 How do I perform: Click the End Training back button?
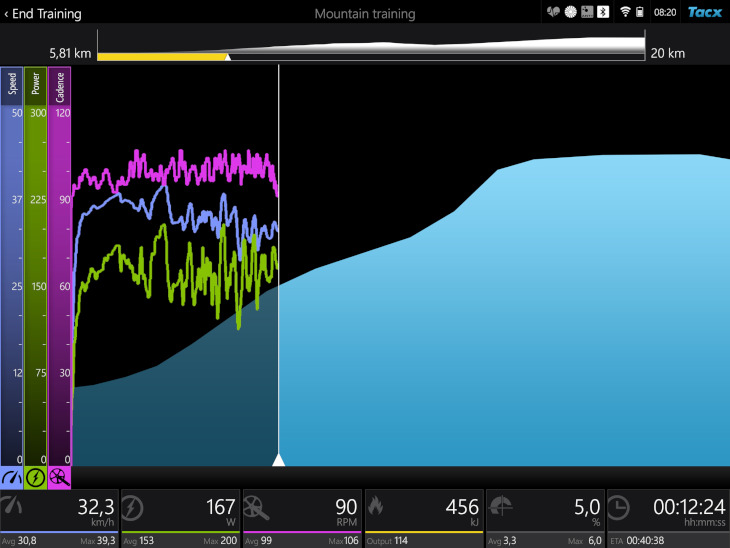point(43,14)
